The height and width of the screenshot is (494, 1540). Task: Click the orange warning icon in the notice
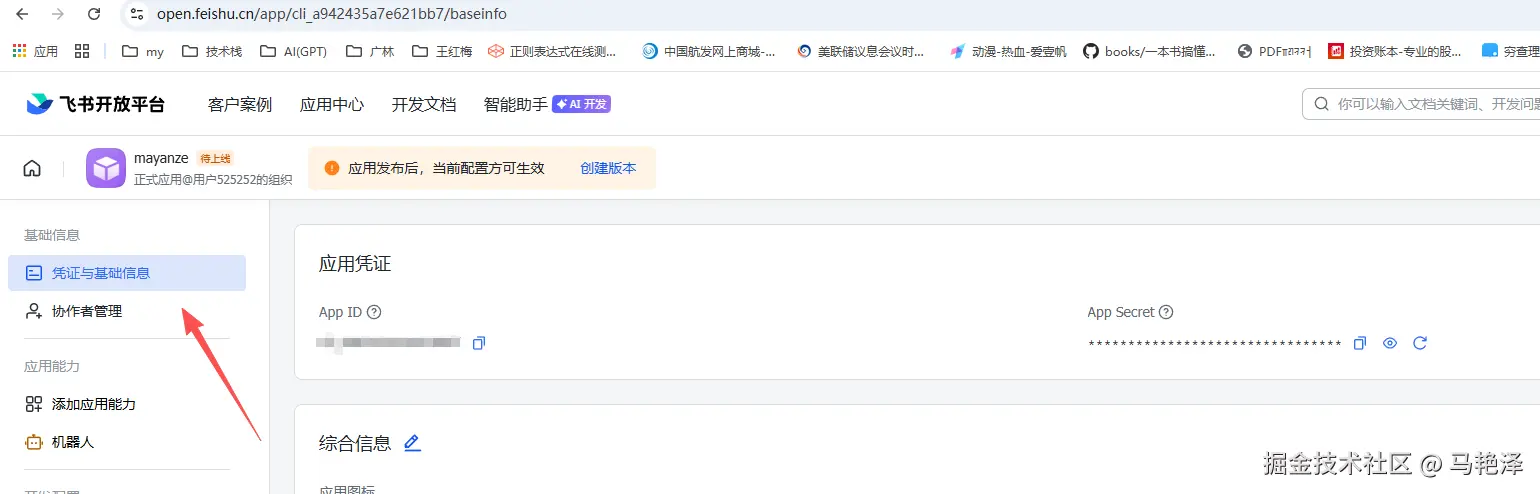pyautogui.click(x=332, y=168)
